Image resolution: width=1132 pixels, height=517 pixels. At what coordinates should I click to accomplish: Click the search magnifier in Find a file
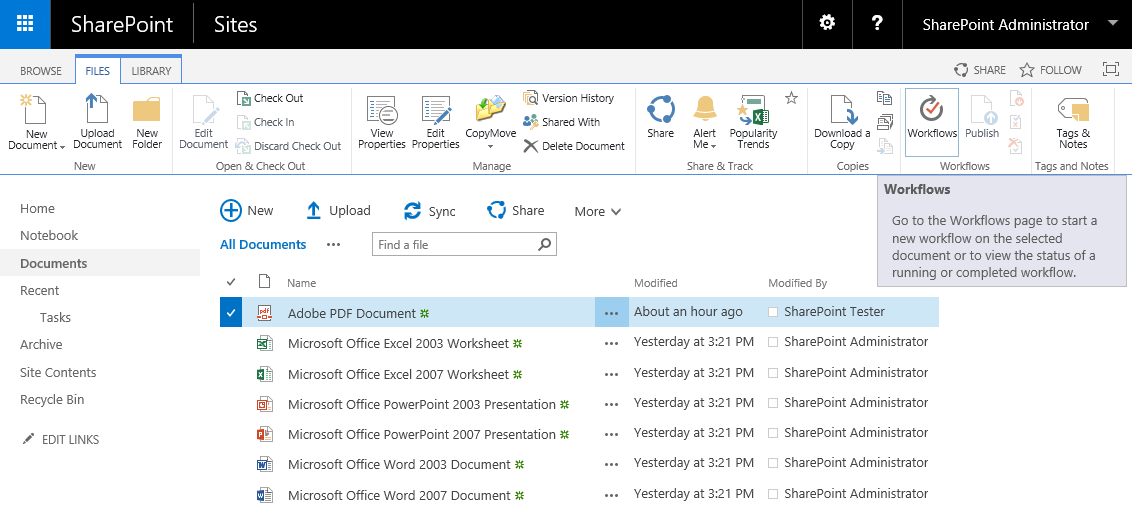point(545,244)
